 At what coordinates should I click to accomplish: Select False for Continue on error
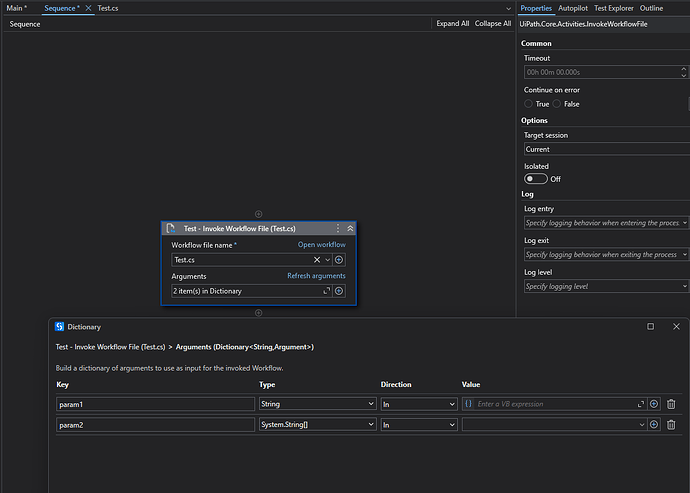point(557,104)
